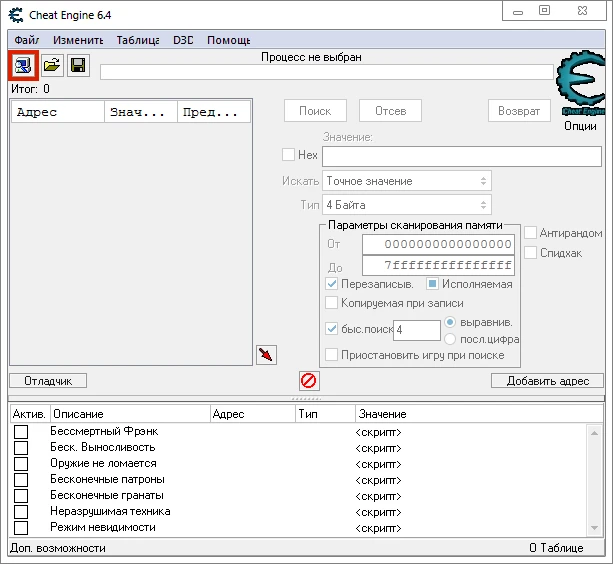Click the cheat table scrollbar down arrow
The width and height of the screenshot is (613, 564).
pyautogui.click(x=594, y=528)
